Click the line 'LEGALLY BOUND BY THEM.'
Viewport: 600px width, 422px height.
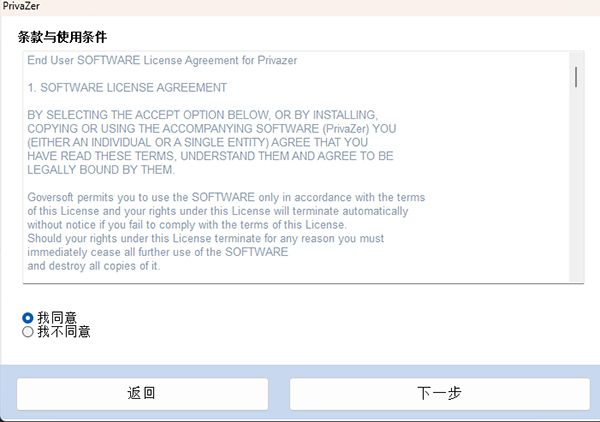click(101, 169)
